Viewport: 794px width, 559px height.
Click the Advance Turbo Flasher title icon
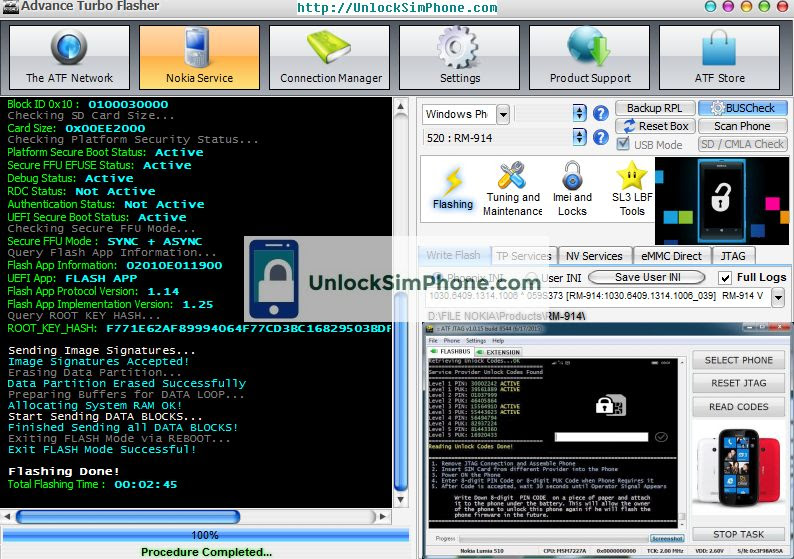click(x=10, y=7)
